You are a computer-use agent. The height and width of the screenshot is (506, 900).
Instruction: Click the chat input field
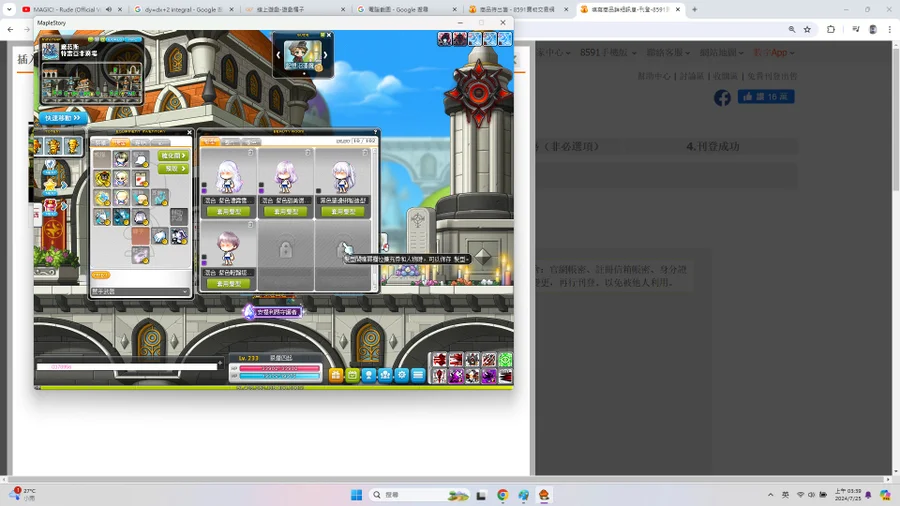click(127, 367)
